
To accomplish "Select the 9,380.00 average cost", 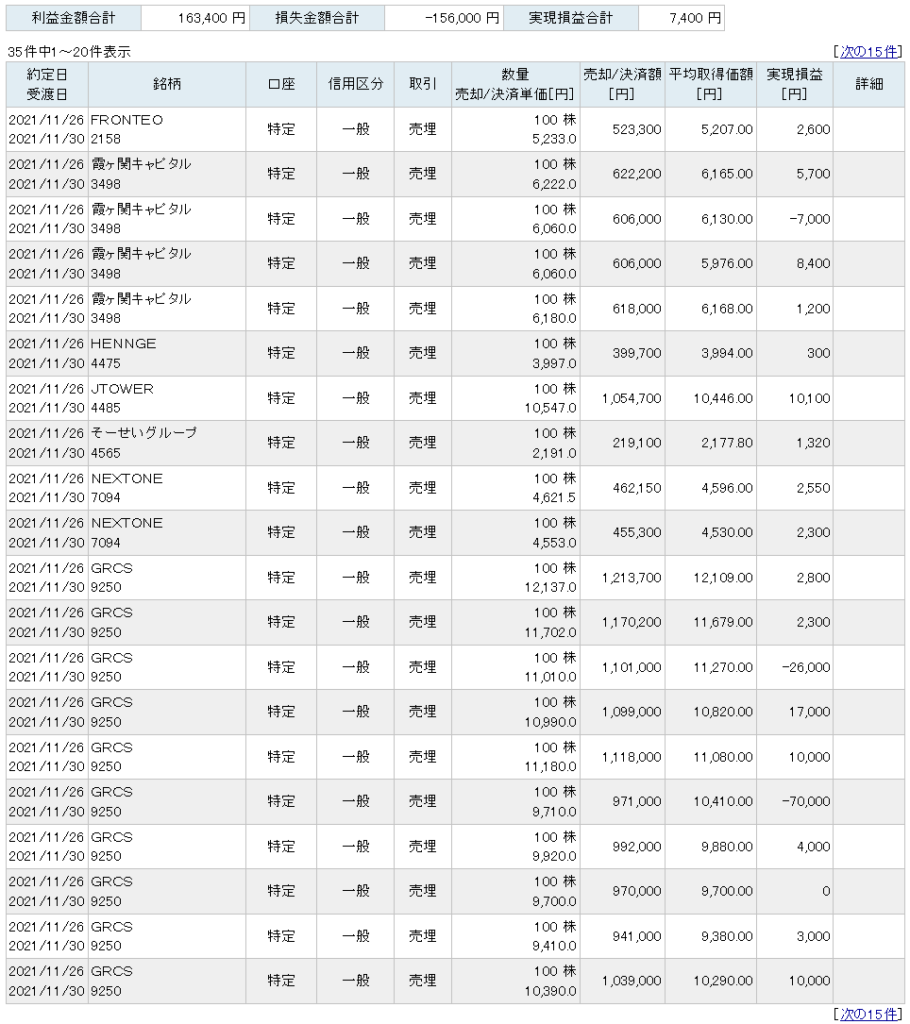I will tap(727, 936).
